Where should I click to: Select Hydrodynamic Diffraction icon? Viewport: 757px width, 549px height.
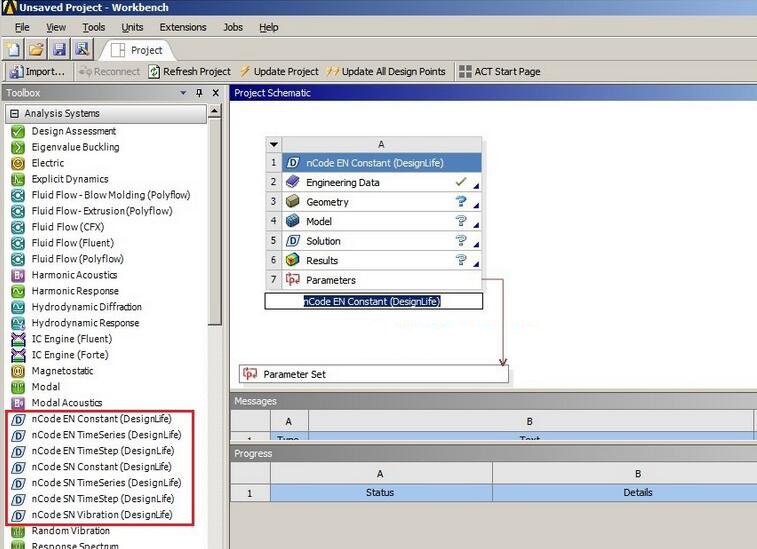click(18, 307)
